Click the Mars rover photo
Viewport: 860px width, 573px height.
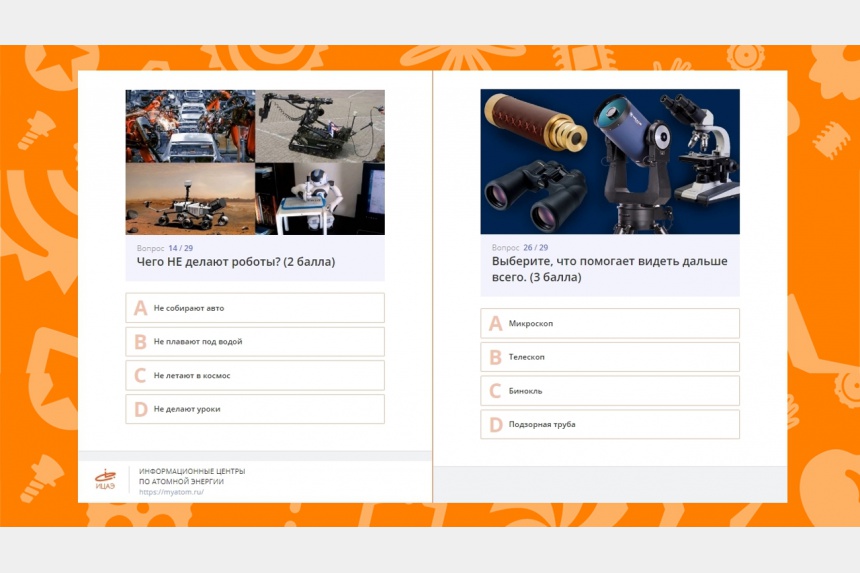coord(190,199)
